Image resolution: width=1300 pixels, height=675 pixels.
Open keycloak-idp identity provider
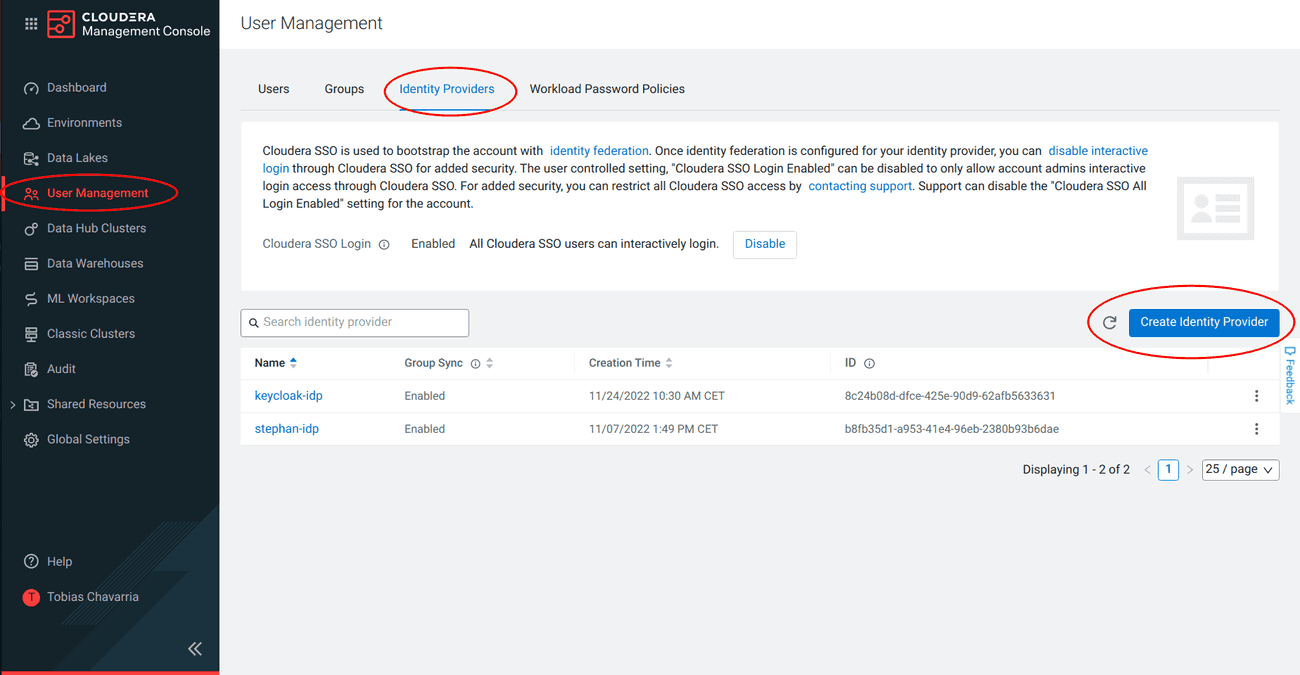(x=288, y=396)
